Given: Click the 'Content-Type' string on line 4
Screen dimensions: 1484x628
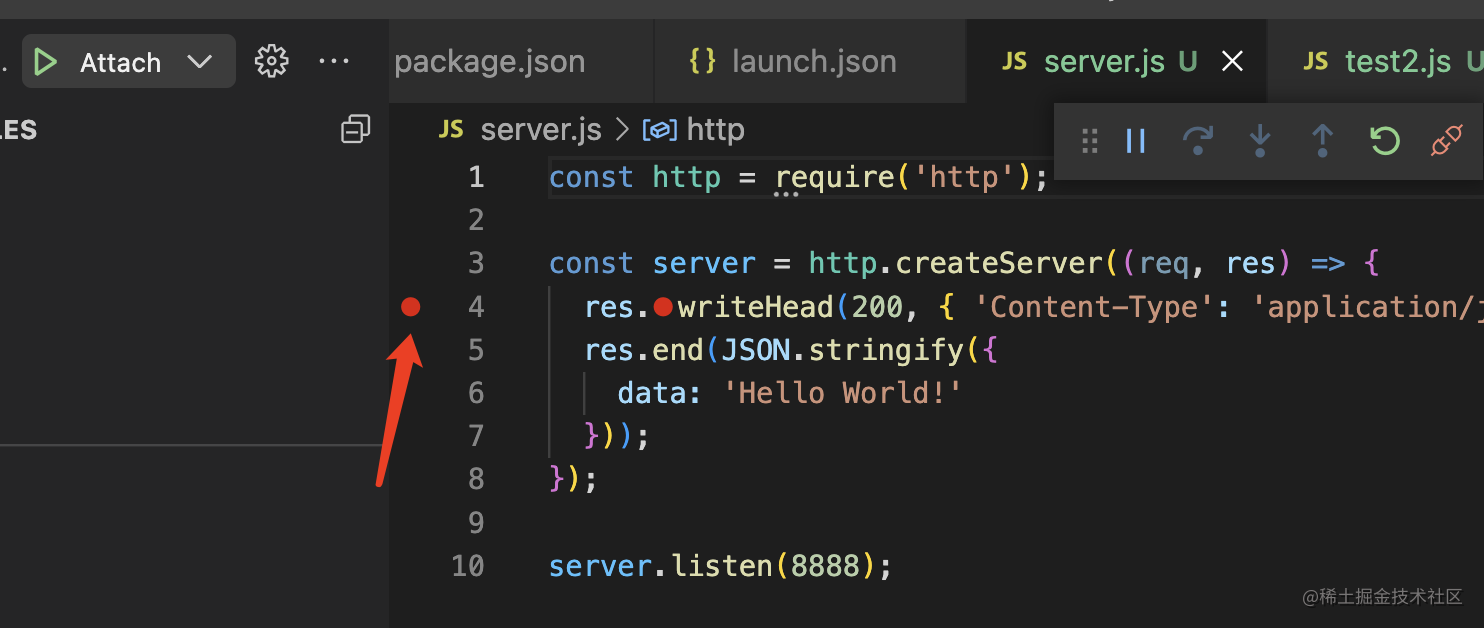Looking at the screenshot, I should (x=1095, y=307).
